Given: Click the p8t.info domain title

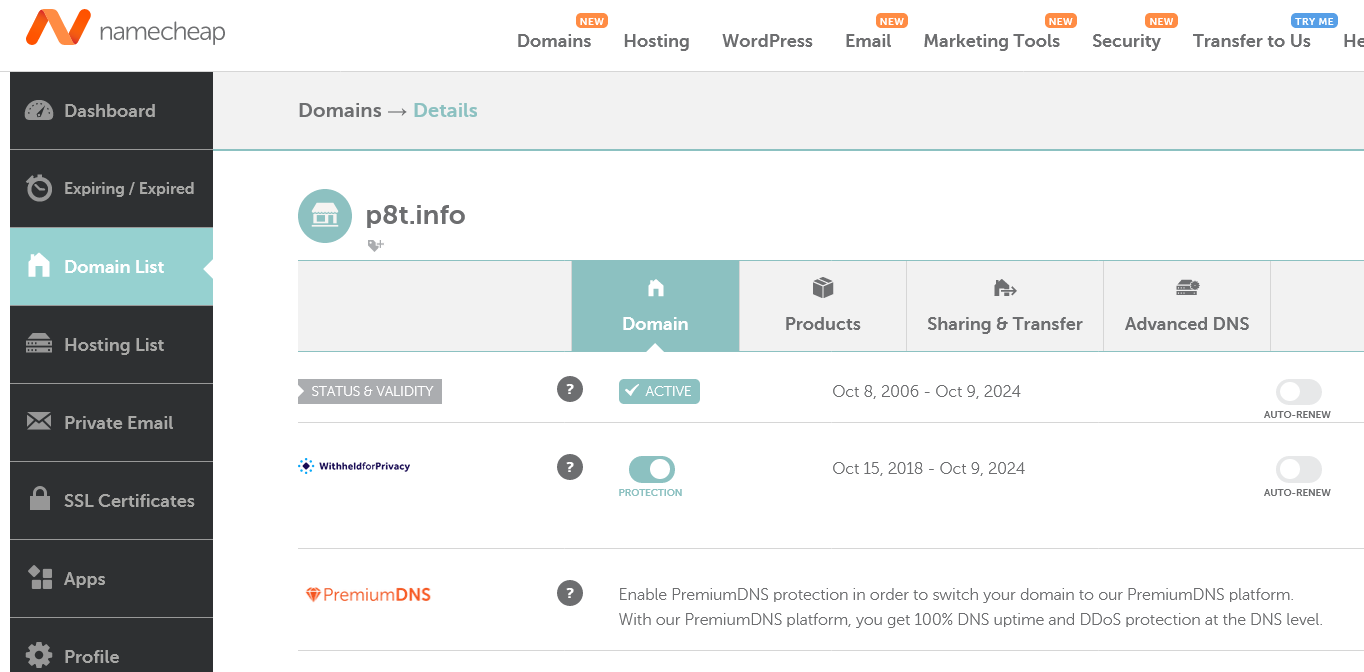Looking at the screenshot, I should 416,215.
